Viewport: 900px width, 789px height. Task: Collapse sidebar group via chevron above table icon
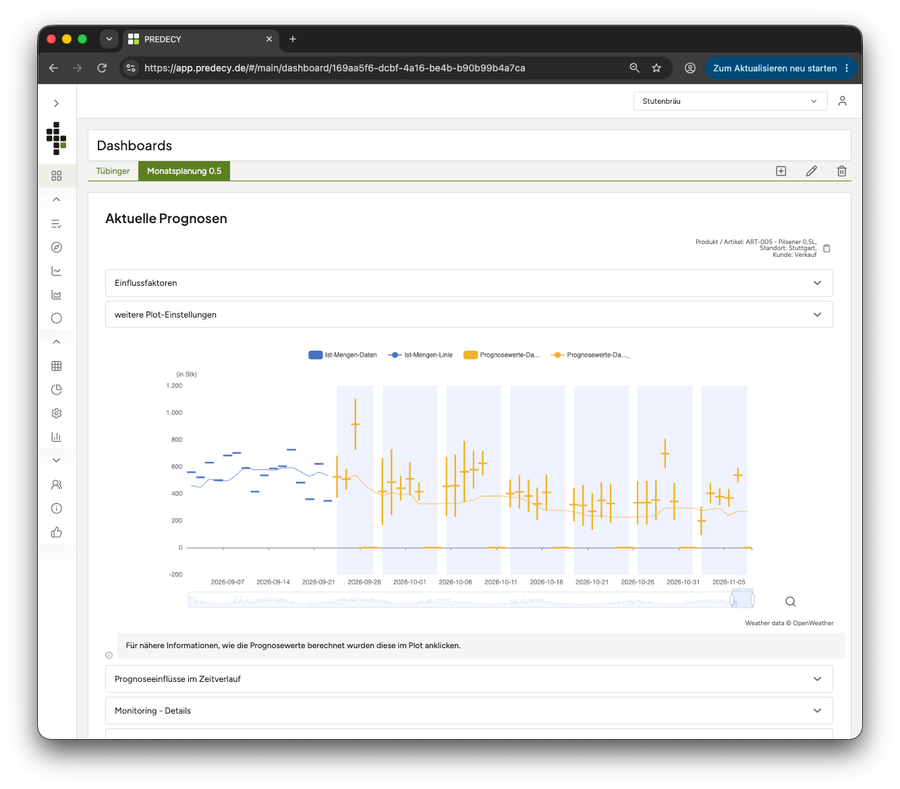[x=56, y=342]
